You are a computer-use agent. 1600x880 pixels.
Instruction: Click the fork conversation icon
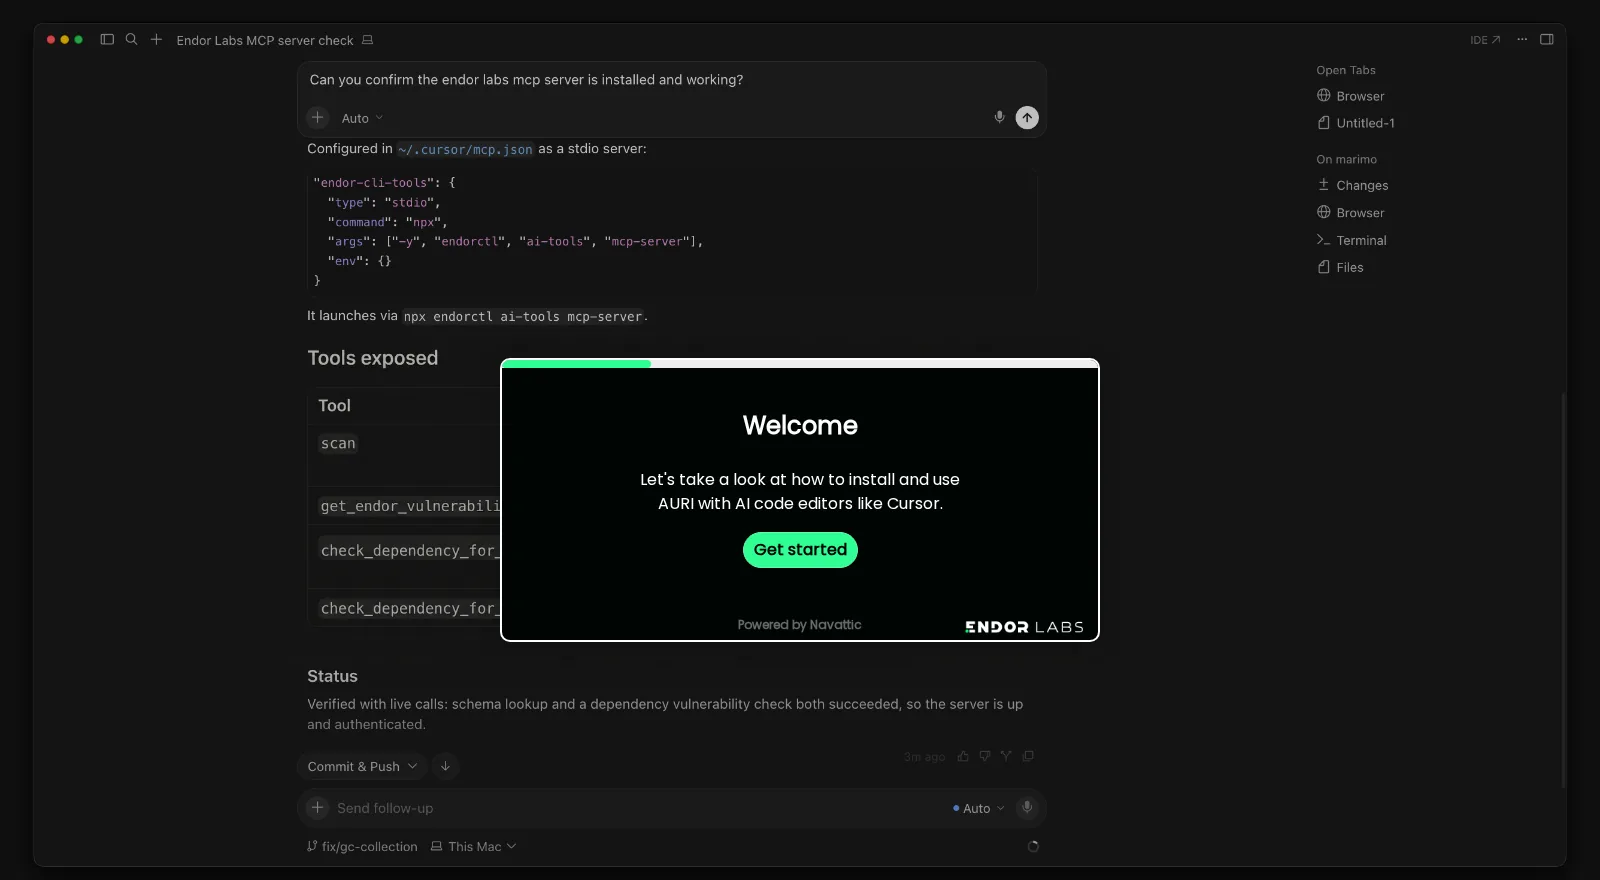1006,756
